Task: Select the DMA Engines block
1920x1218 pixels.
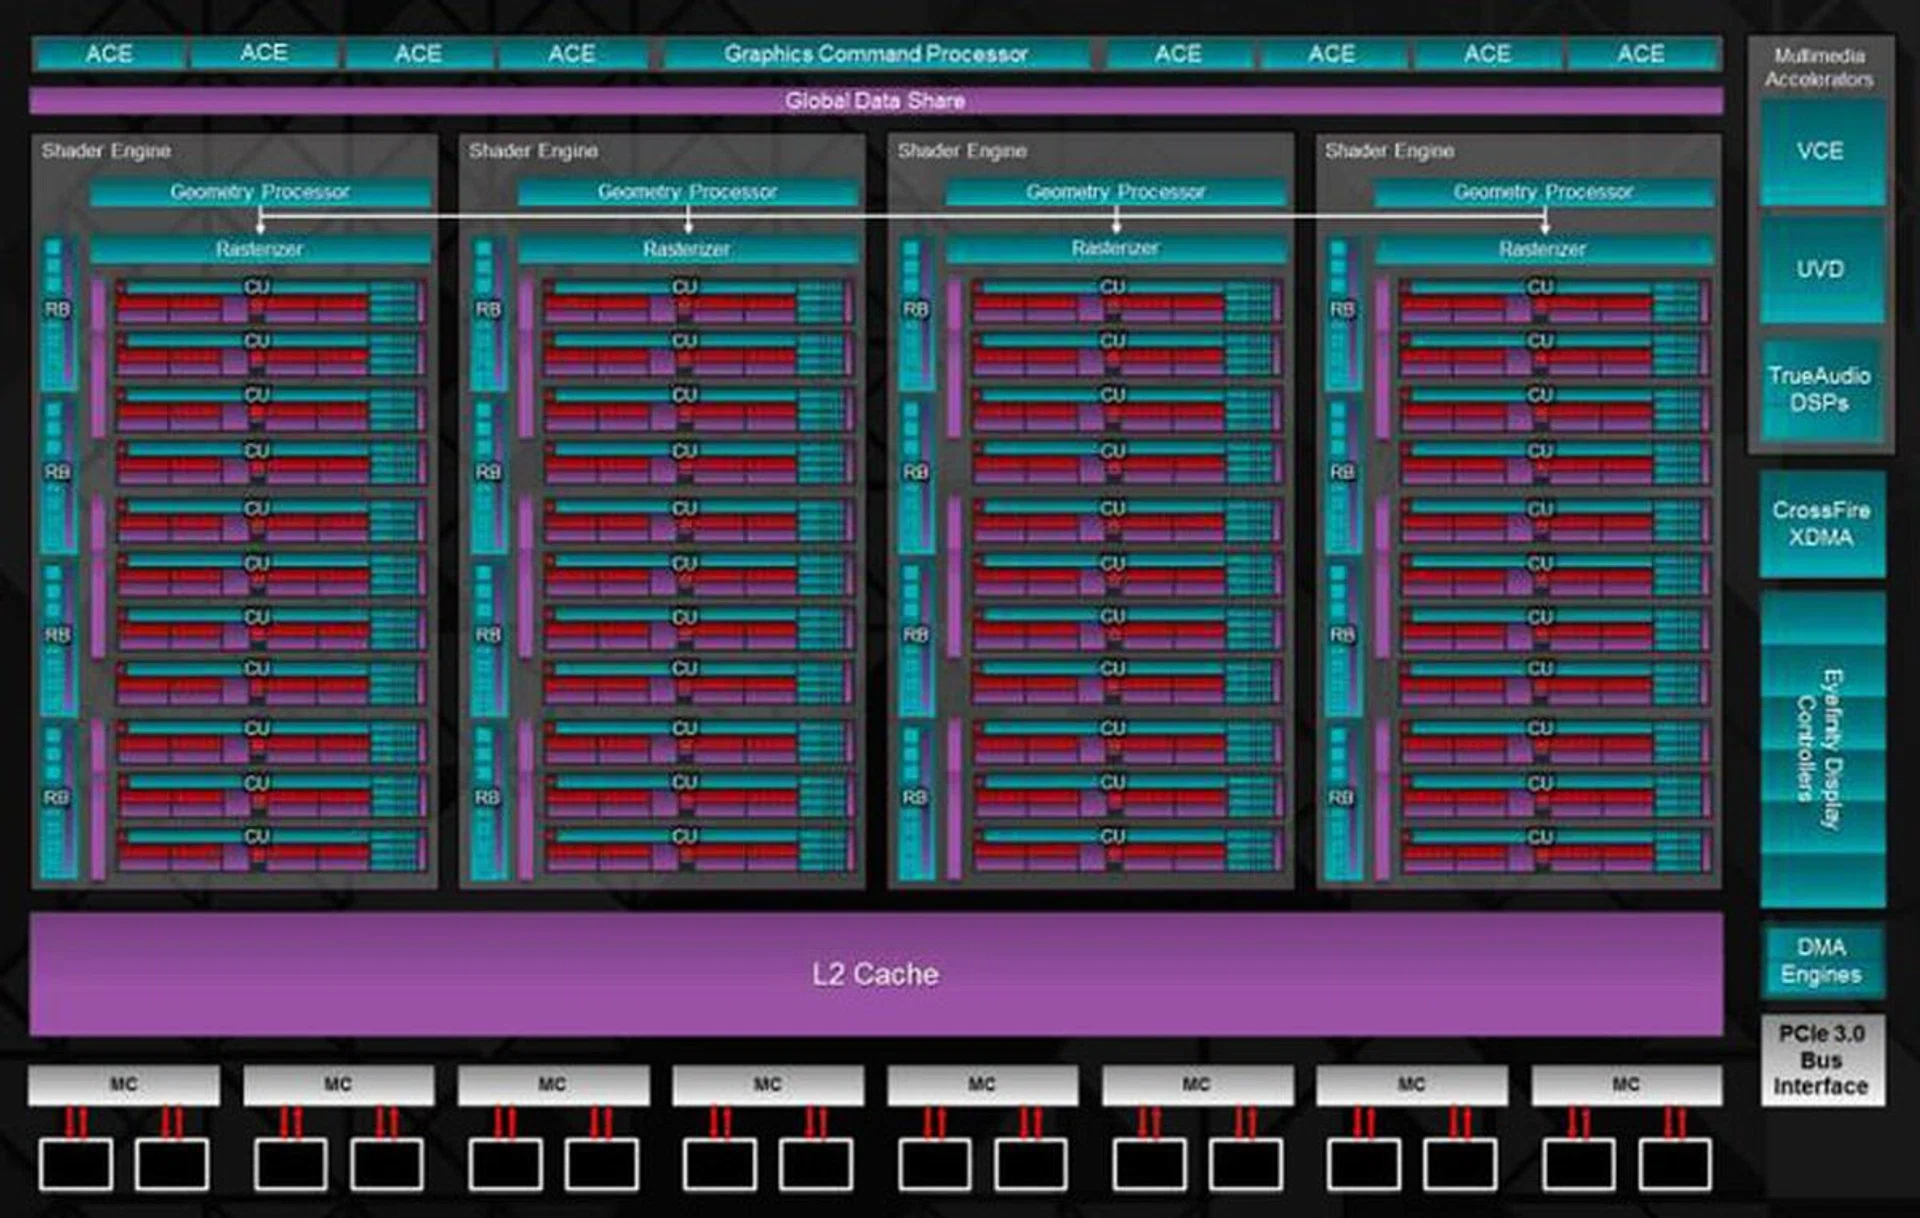Action: click(x=1821, y=961)
